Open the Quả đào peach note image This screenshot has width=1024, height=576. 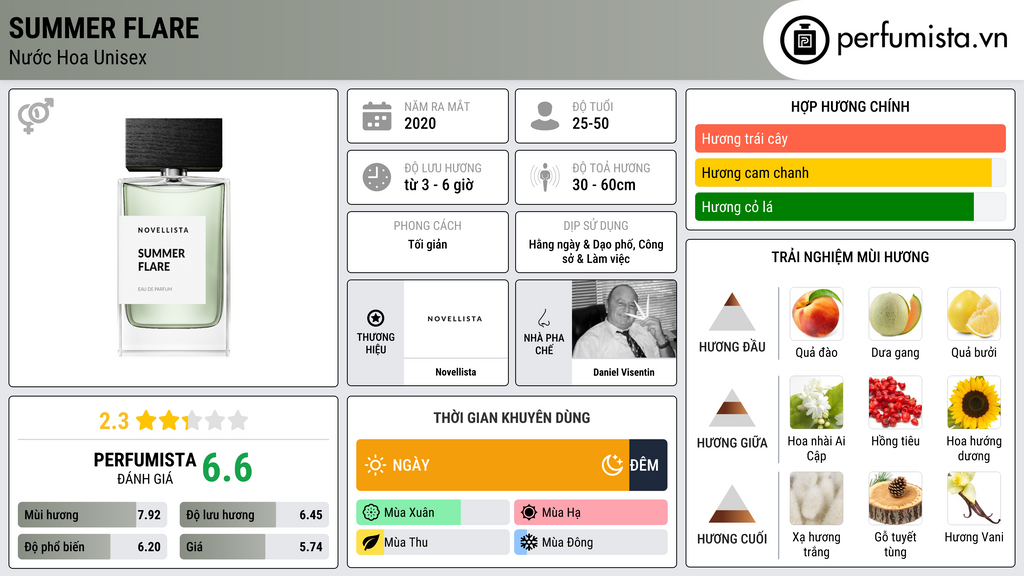click(816, 313)
